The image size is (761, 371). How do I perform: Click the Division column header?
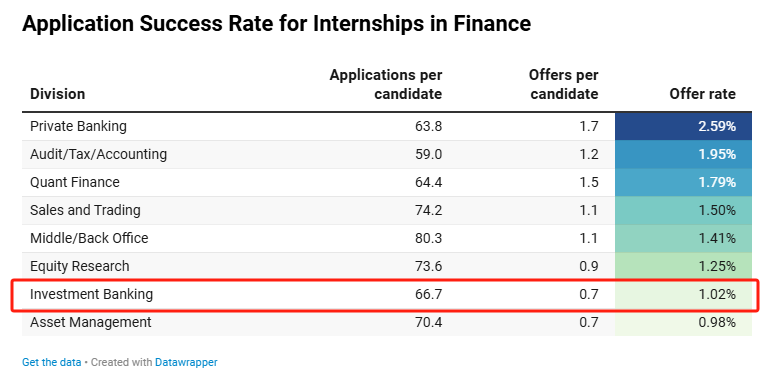[57, 93]
